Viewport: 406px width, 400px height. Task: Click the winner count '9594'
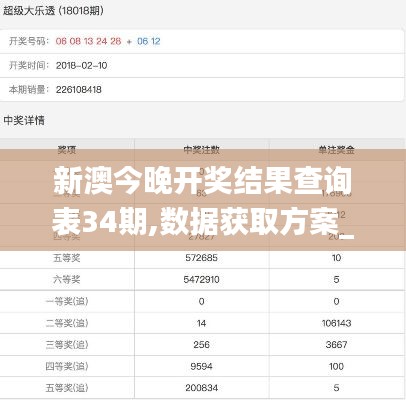202,366
